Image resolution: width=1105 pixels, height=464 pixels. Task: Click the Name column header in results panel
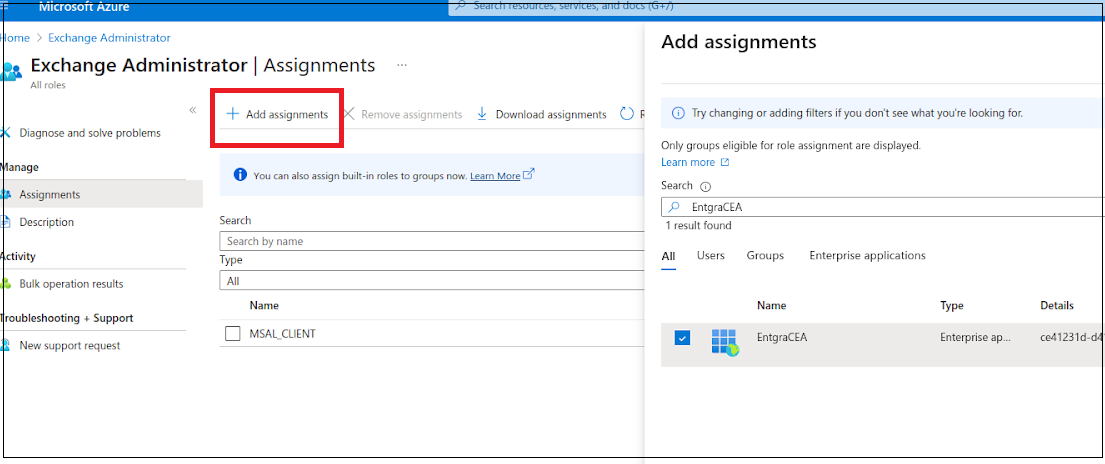[772, 305]
